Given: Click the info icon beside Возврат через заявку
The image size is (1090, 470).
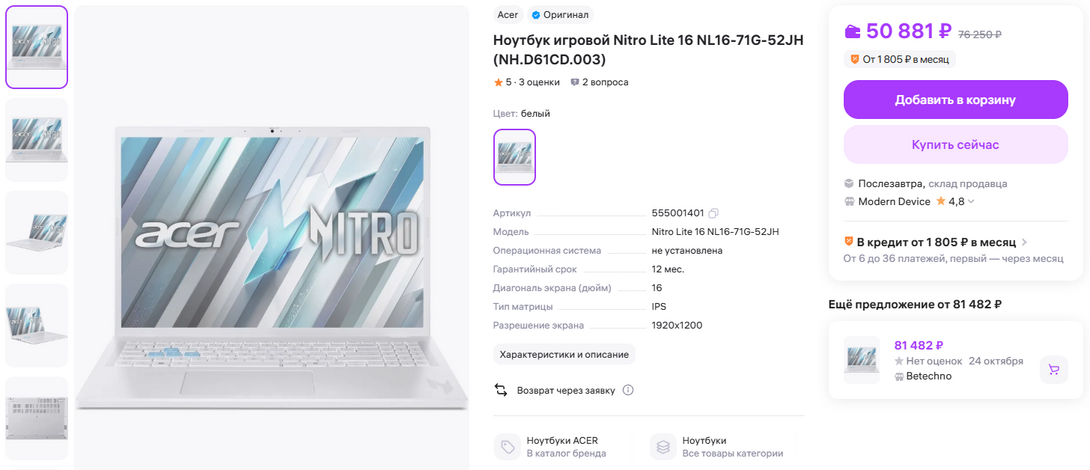Looking at the screenshot, I should coord(628,390).
